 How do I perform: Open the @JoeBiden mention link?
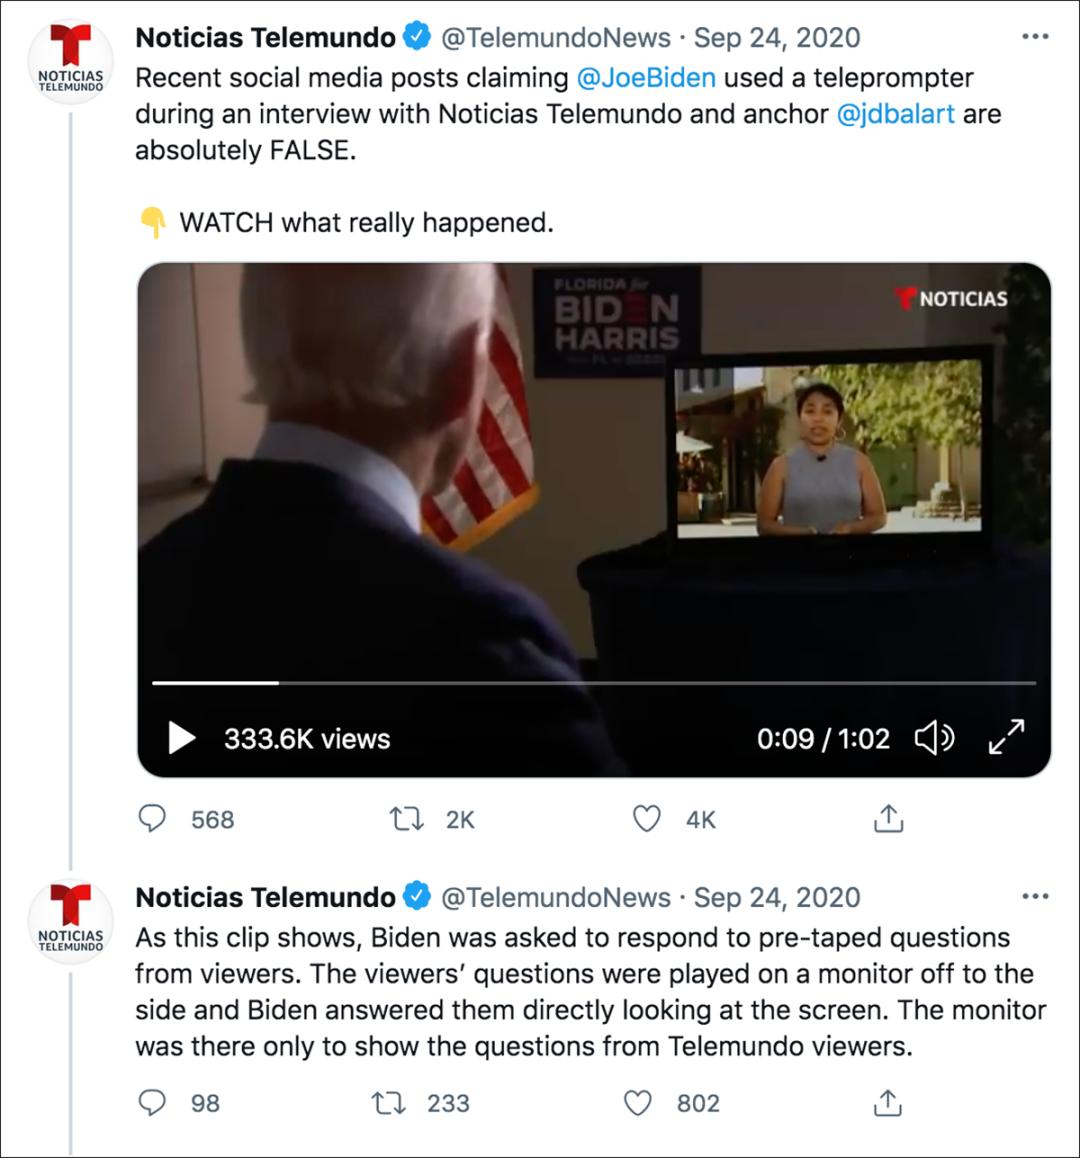tap(646, 78)
